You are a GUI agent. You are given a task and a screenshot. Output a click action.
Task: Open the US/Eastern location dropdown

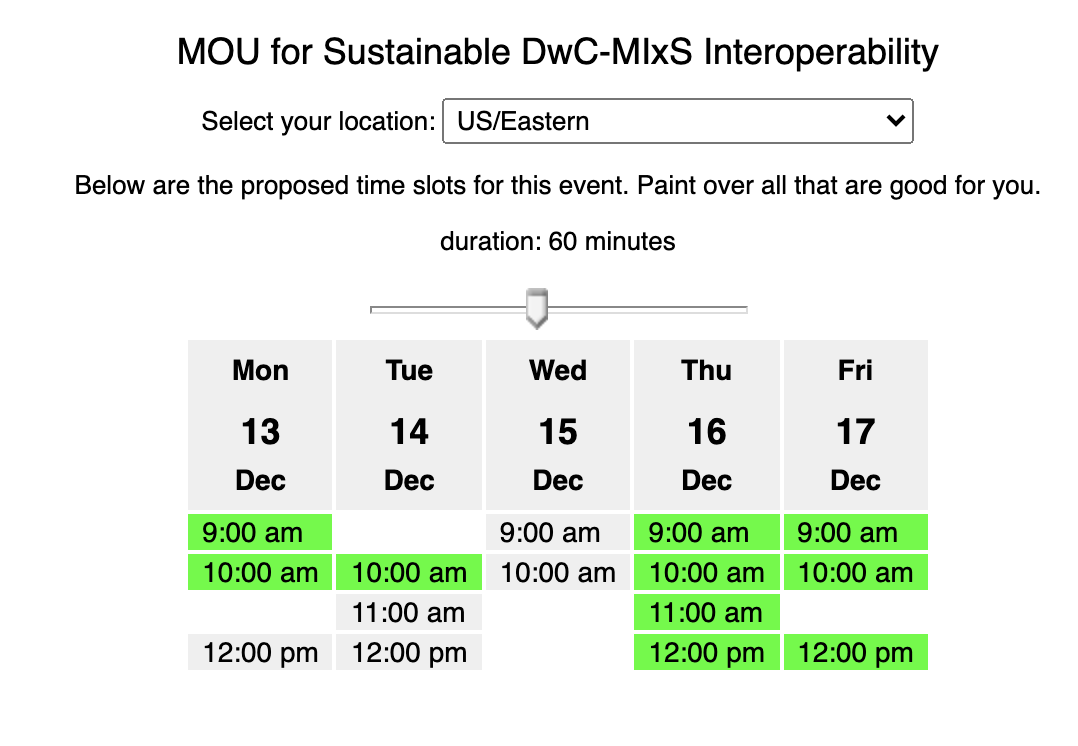pos(677,121)
